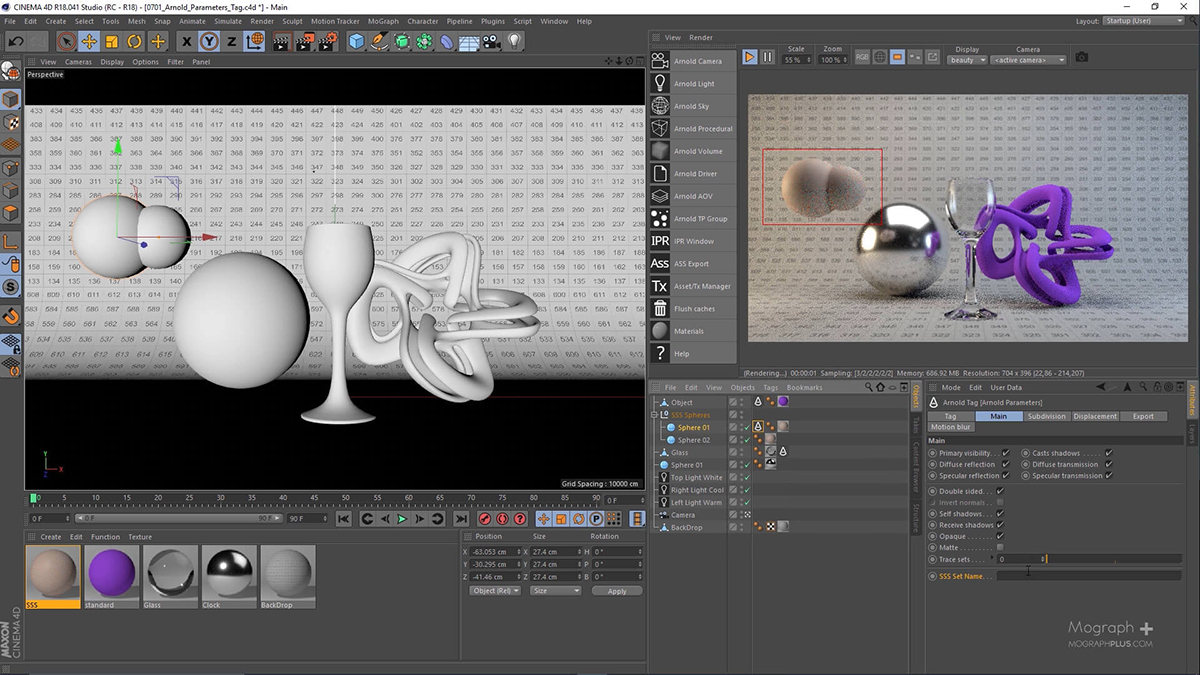Image resolution: width=1200 pixels, height=675 pixels.
Task: Click Record Active Objects keyframe button
Action: [x=484, y=519]
